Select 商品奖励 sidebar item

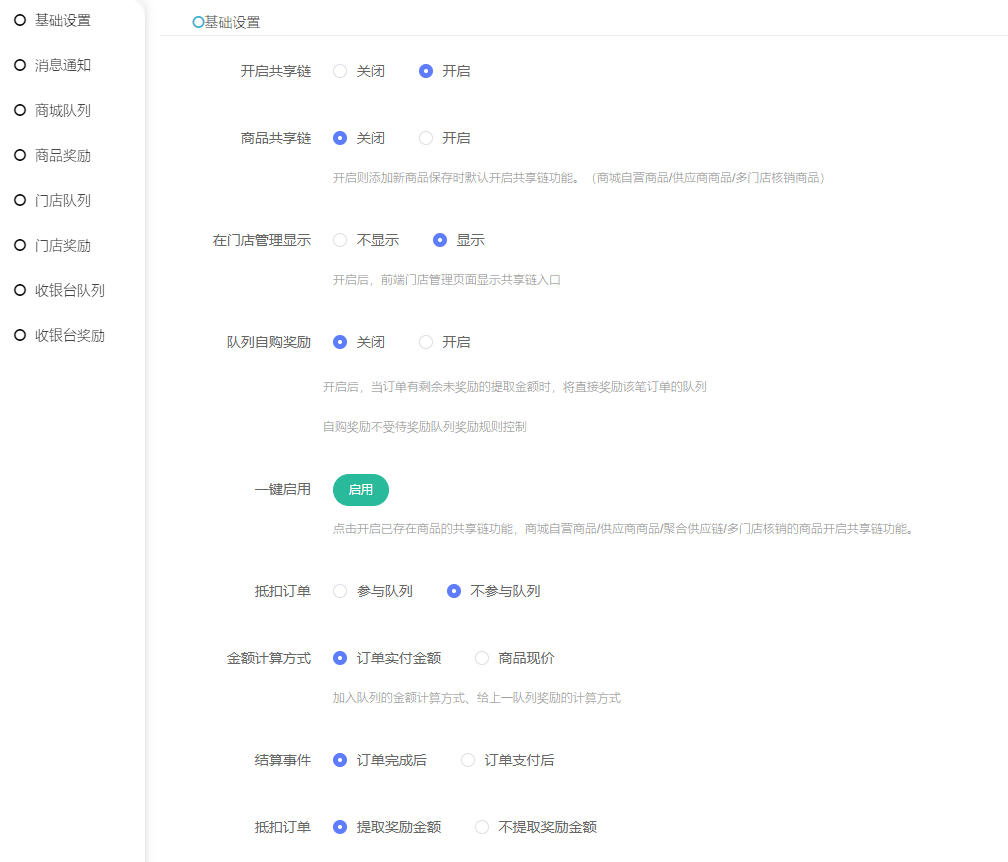[62, 155]
